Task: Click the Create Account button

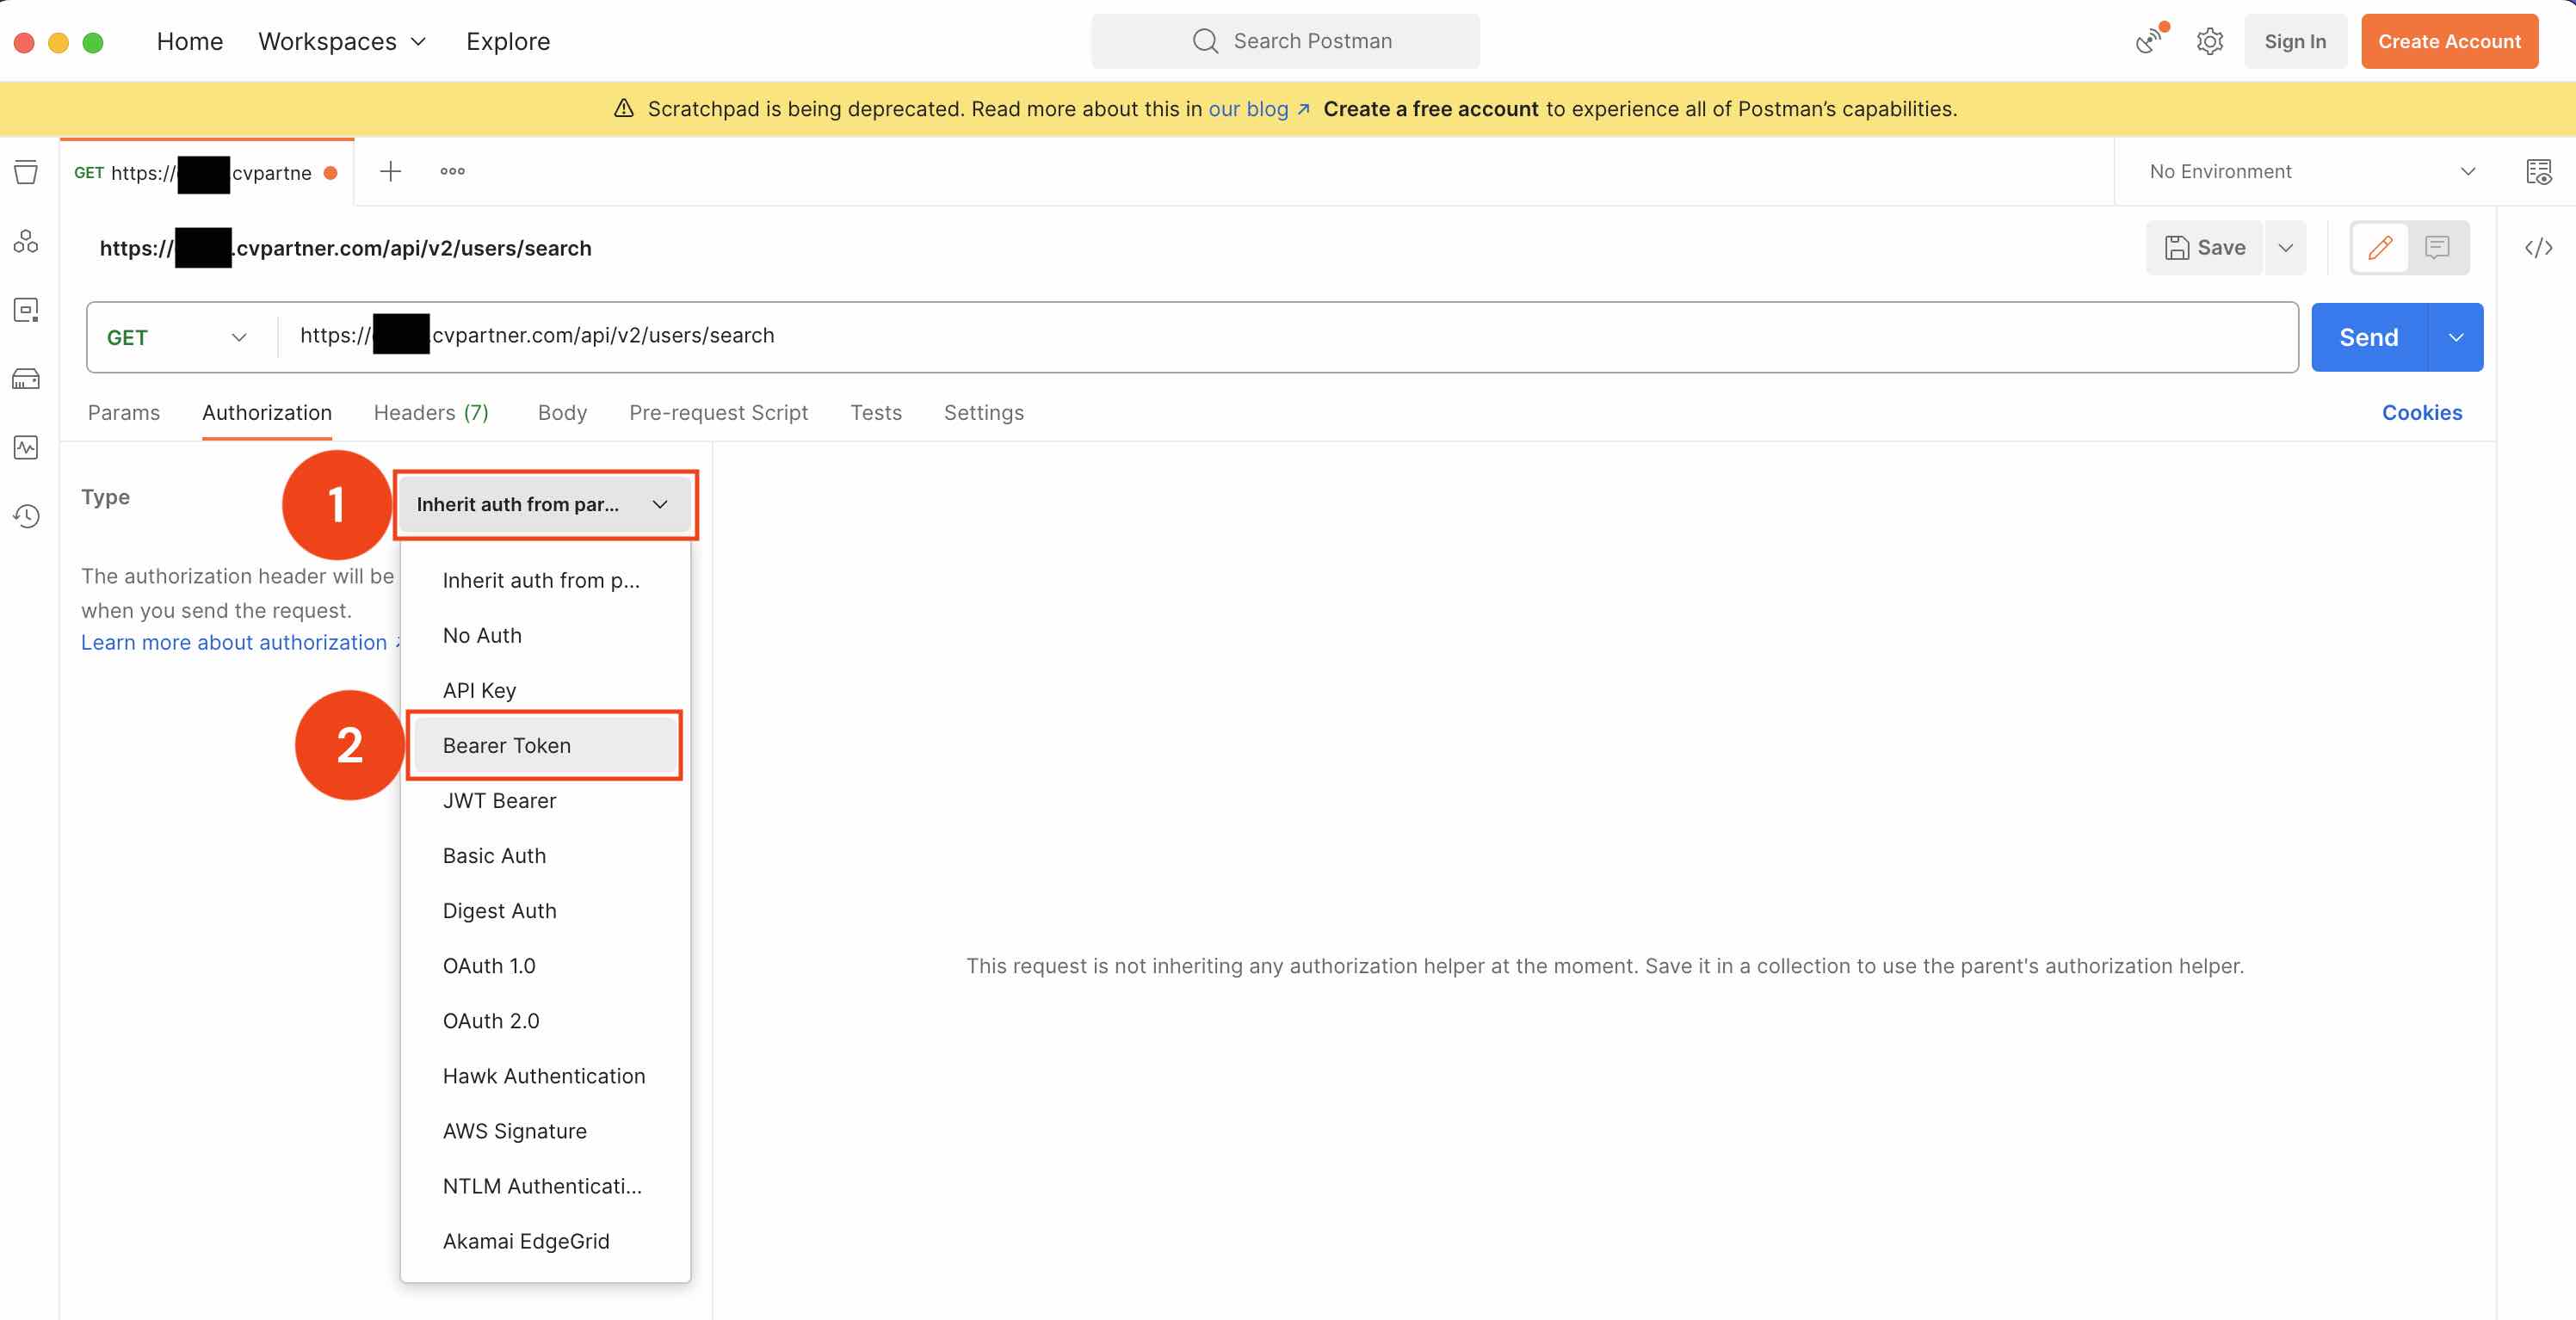Action: tap(2449, 41)
